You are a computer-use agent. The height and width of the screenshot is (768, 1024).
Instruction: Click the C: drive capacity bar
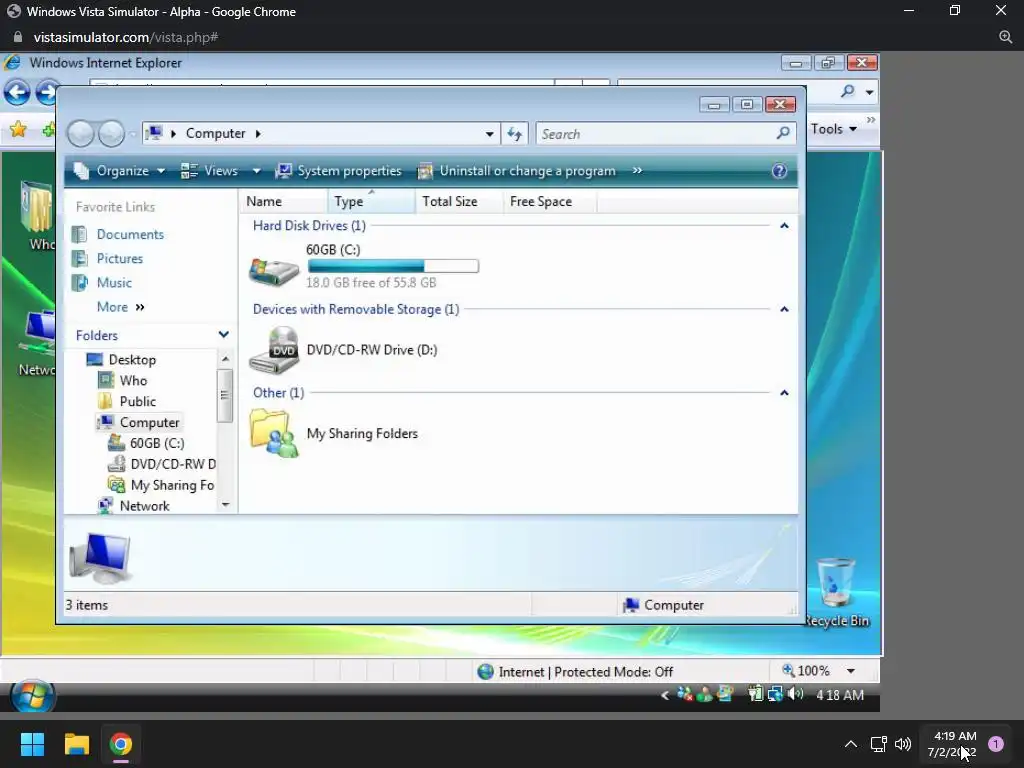click(393, 266)
